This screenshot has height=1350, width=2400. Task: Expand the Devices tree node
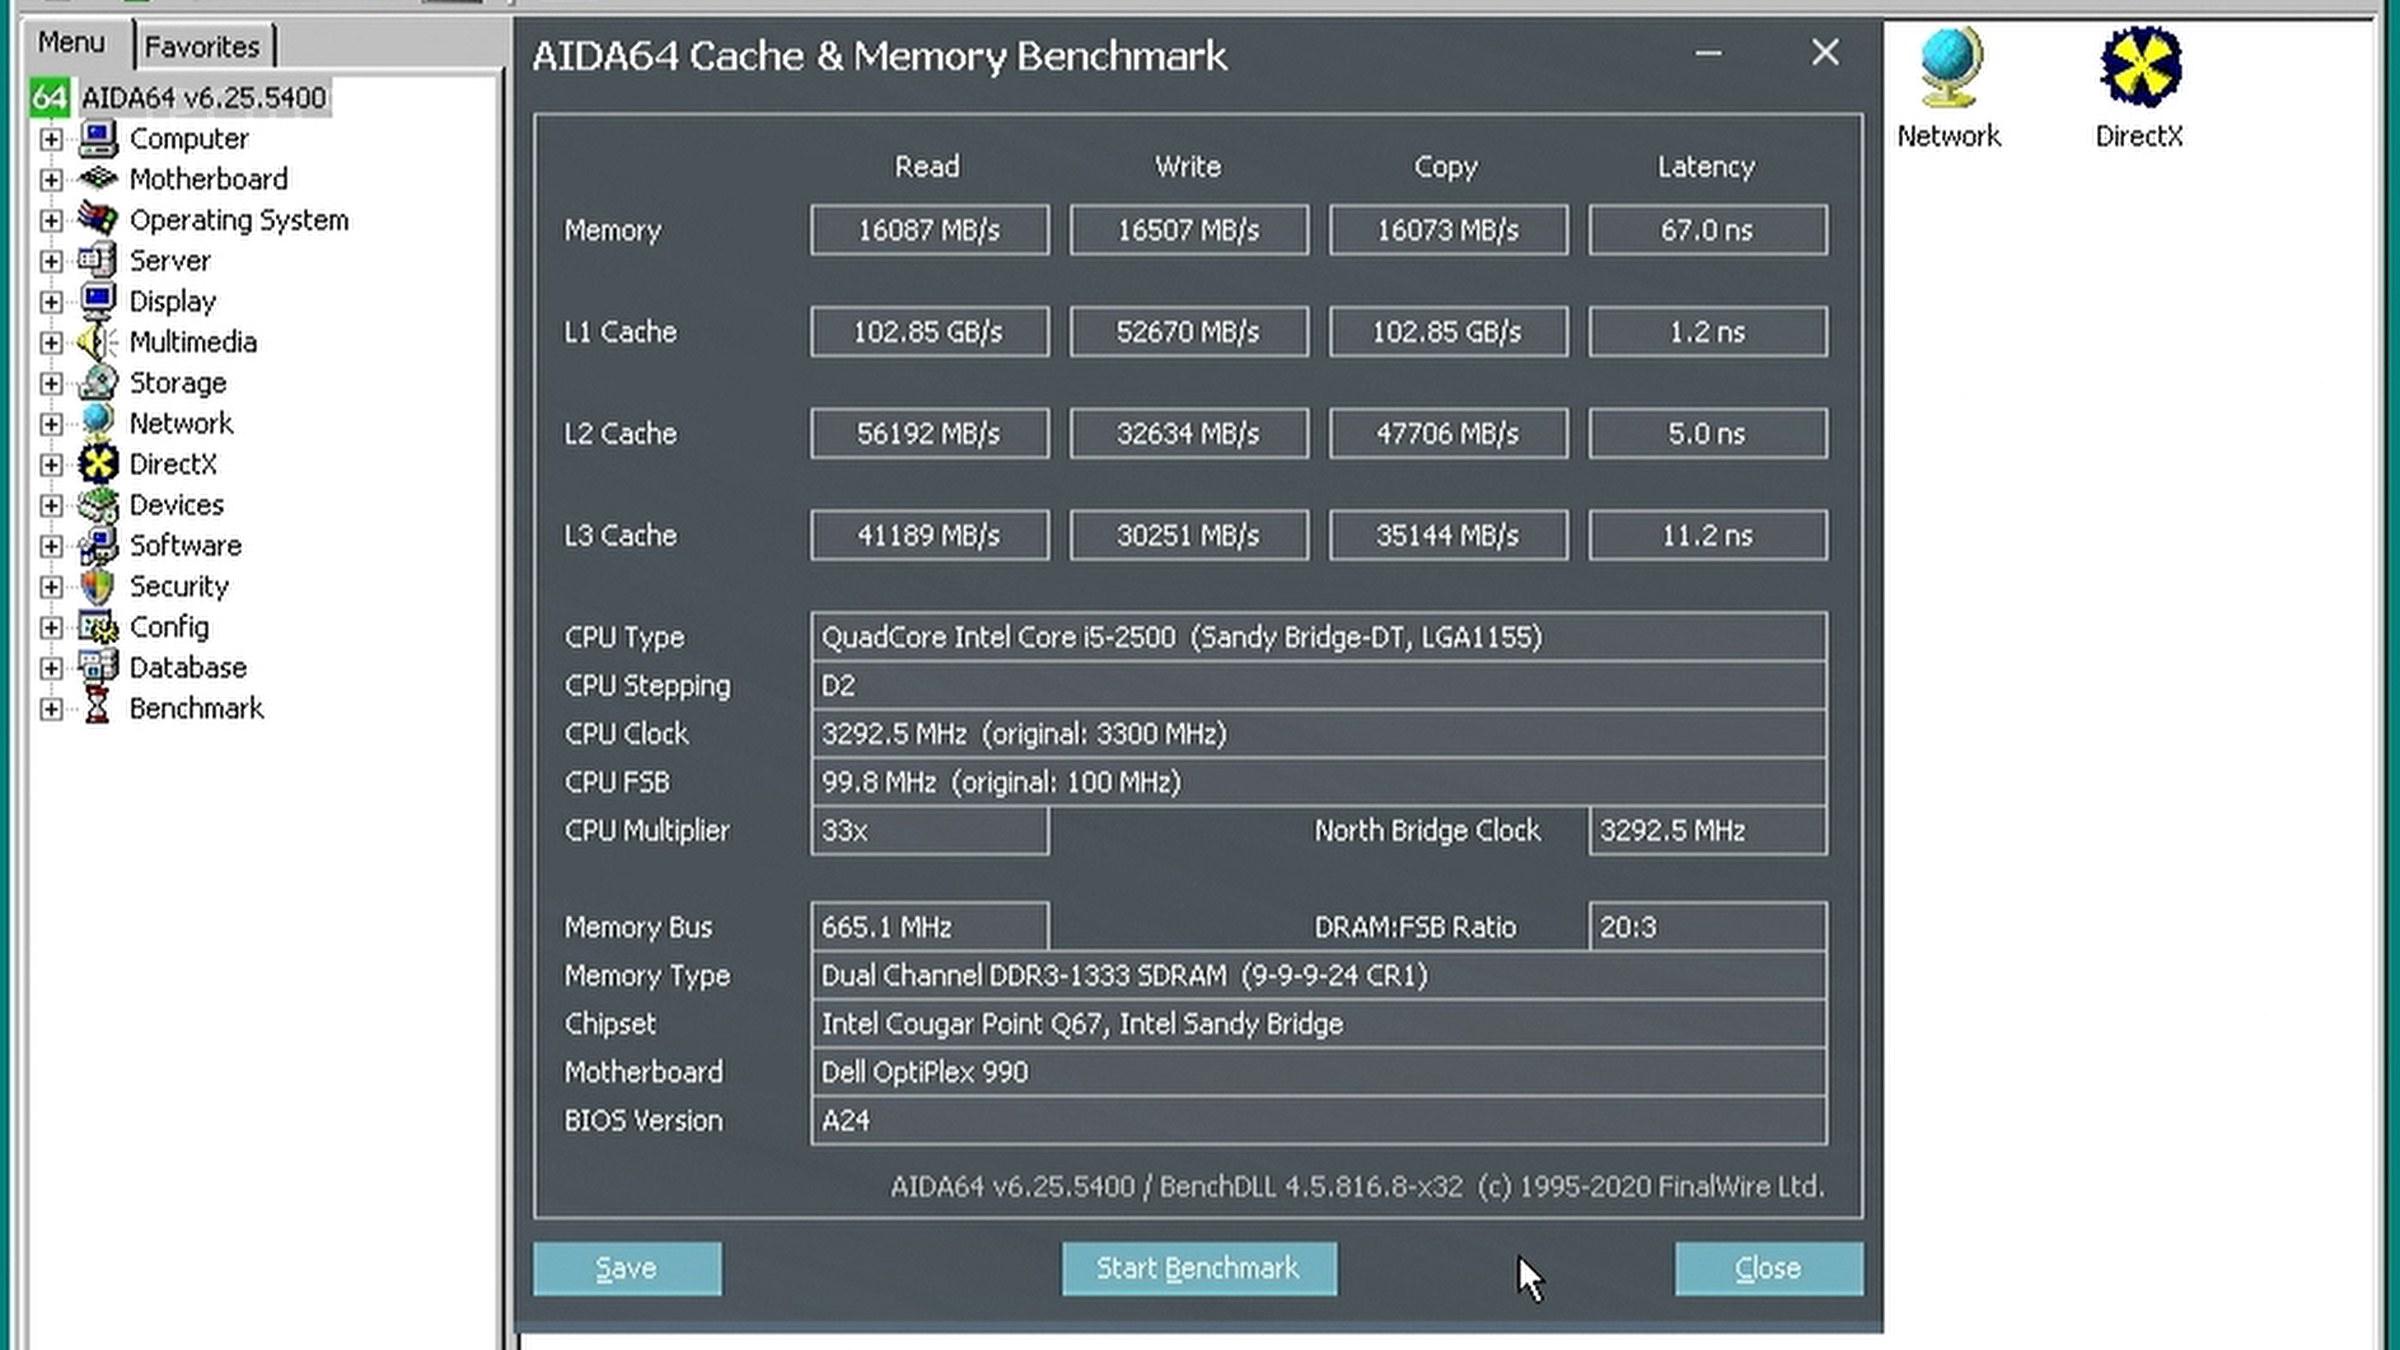(x=50, y=505)
